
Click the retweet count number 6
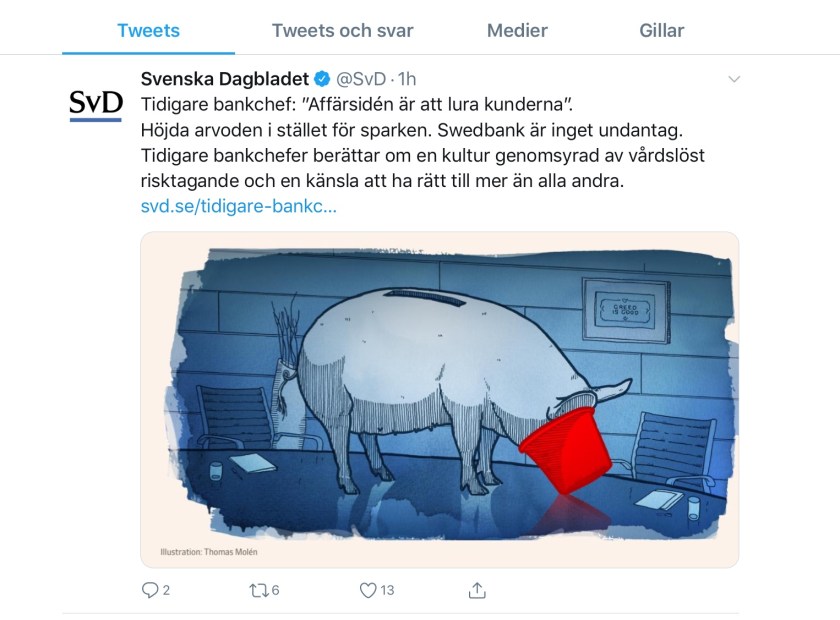275,590
